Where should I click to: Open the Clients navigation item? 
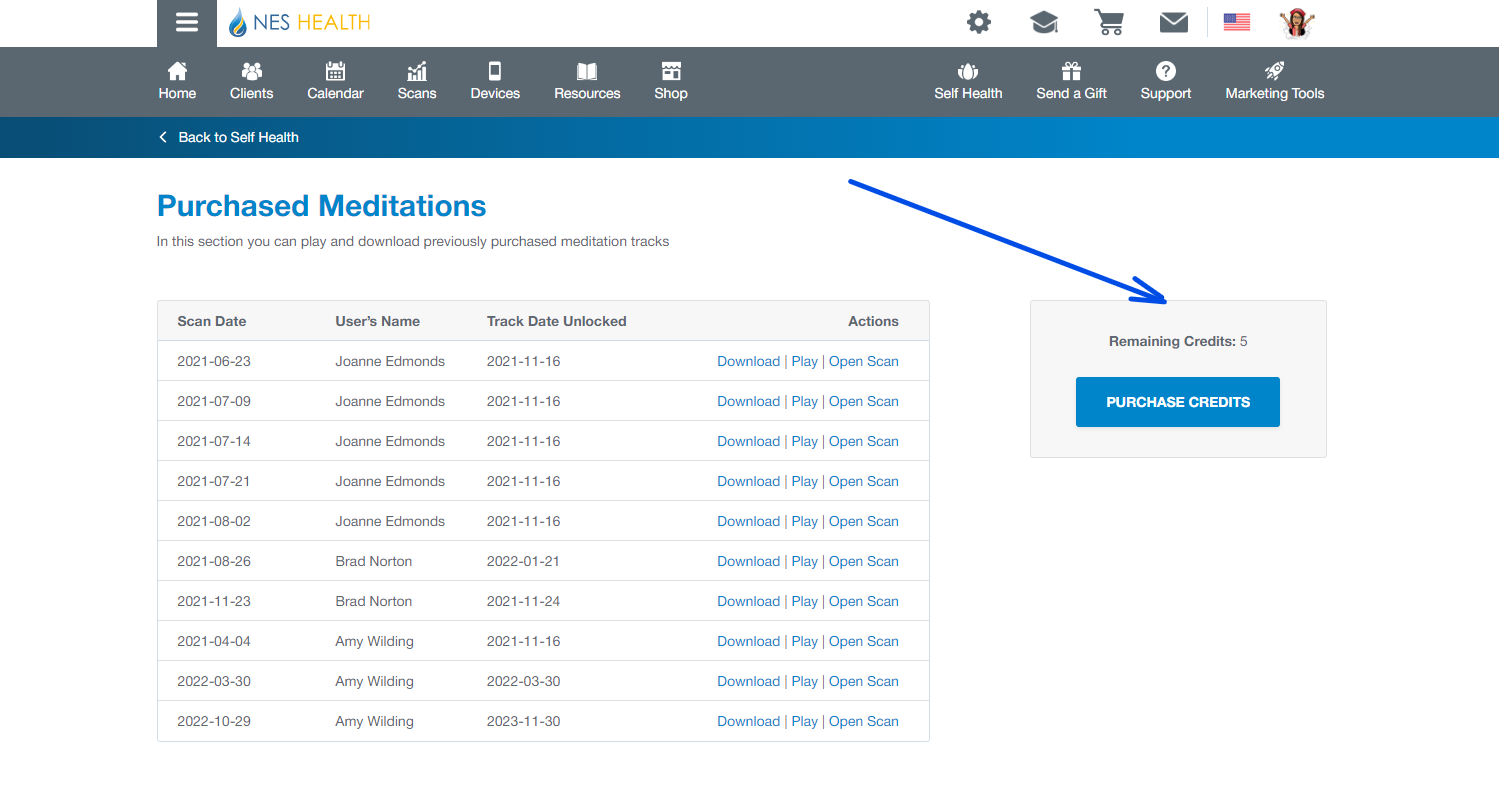[251, 81]
